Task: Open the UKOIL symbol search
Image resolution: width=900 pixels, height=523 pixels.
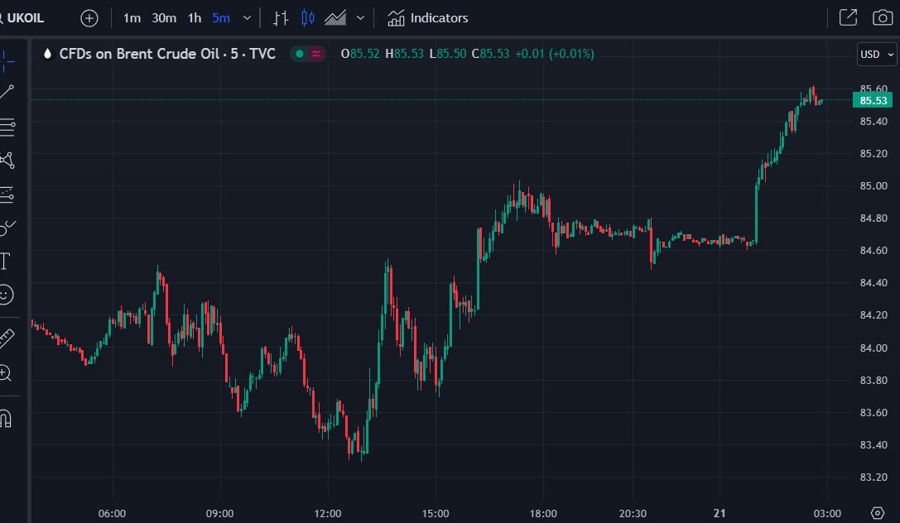Action: point(22,18)
